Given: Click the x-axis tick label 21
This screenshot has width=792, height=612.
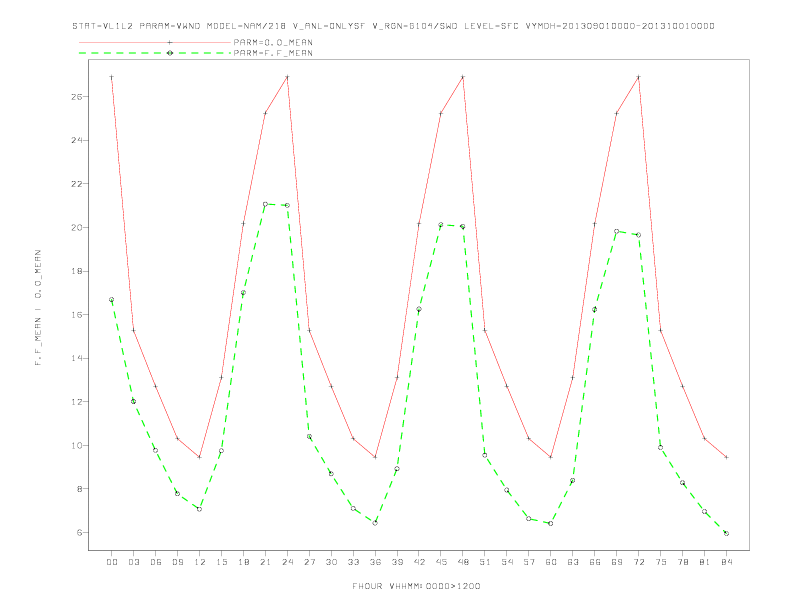Looking at the screenshot, I should [265, 562].
